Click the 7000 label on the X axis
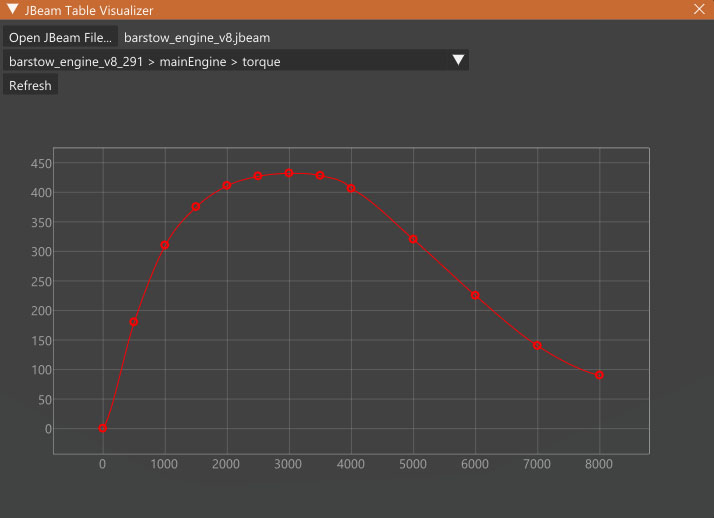Screen dimensions: 714x518 (x=537, y=464)
